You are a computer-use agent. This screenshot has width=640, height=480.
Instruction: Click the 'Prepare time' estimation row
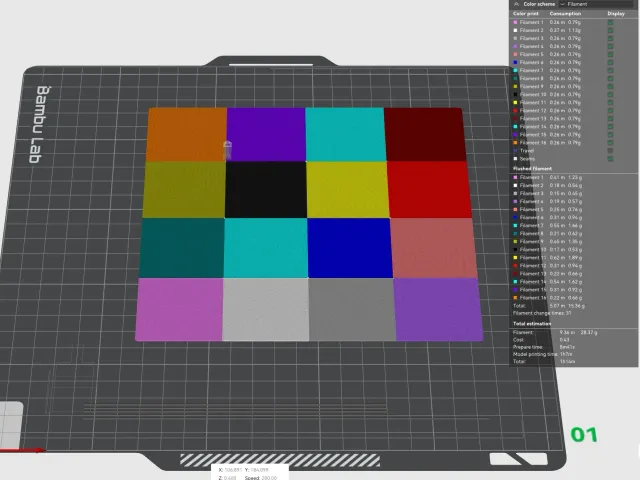tap(544, 347)
